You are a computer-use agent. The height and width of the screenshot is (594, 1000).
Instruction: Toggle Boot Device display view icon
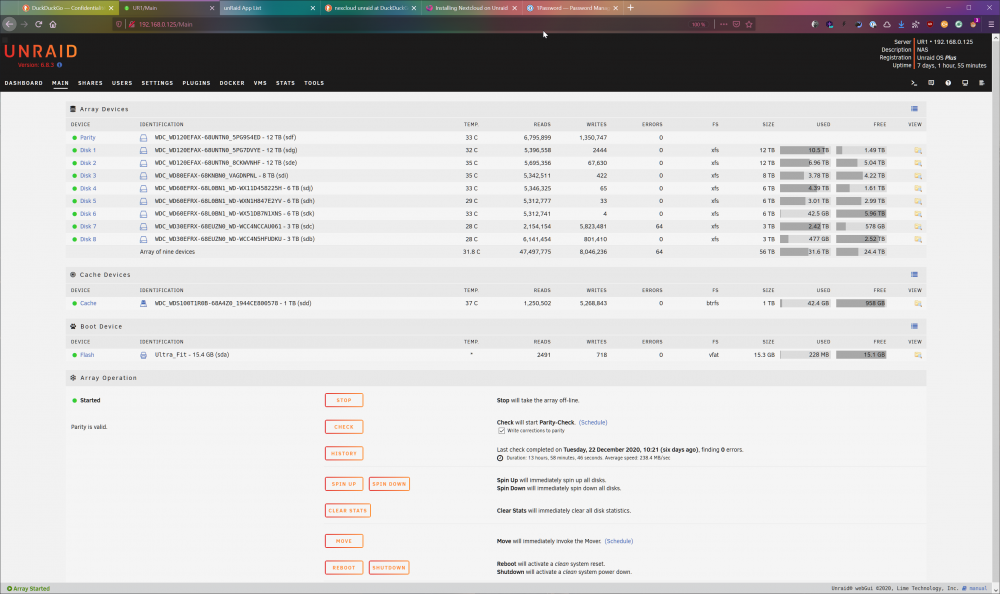914,327
